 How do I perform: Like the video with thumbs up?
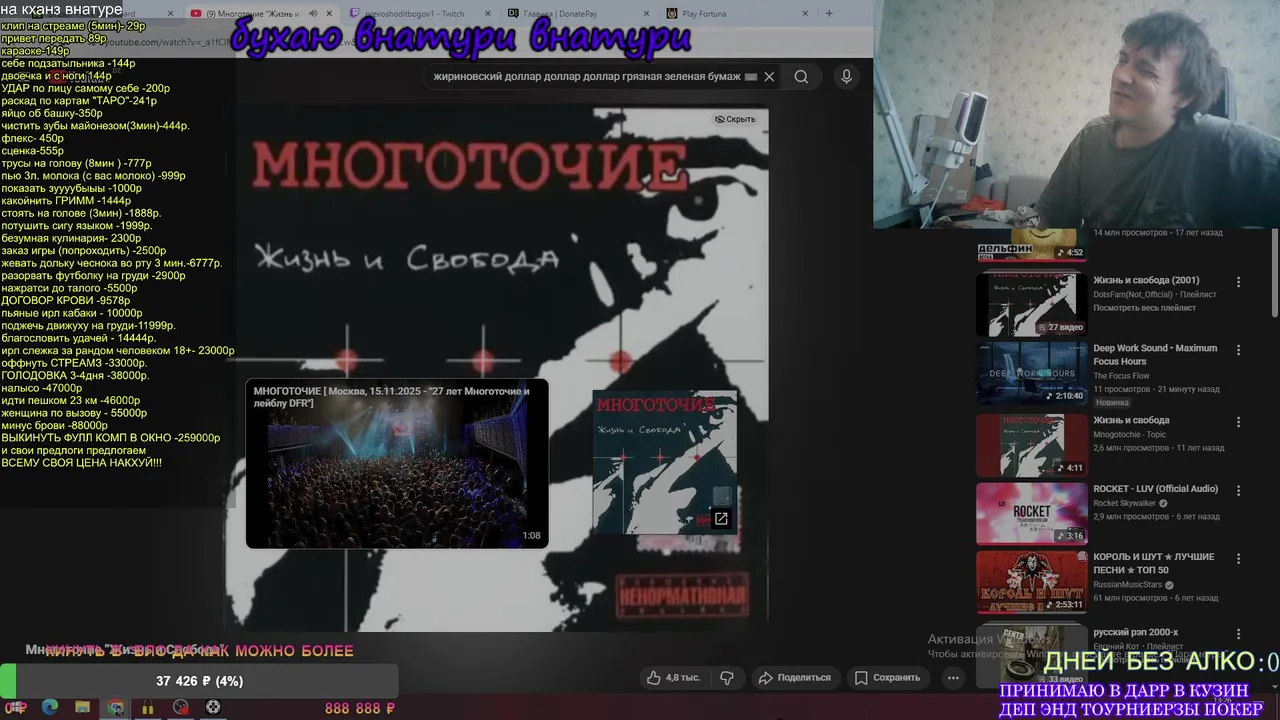[674, 677]
